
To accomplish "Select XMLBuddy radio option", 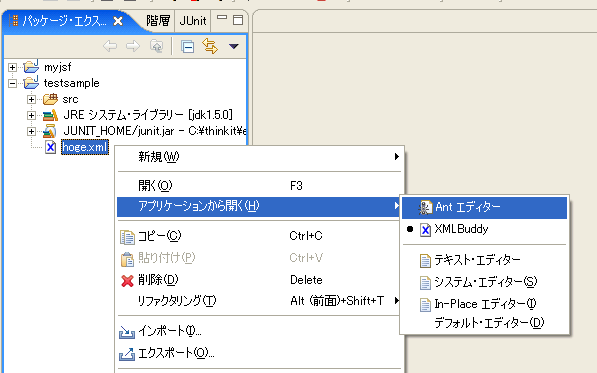I will (x=484, y=229).
